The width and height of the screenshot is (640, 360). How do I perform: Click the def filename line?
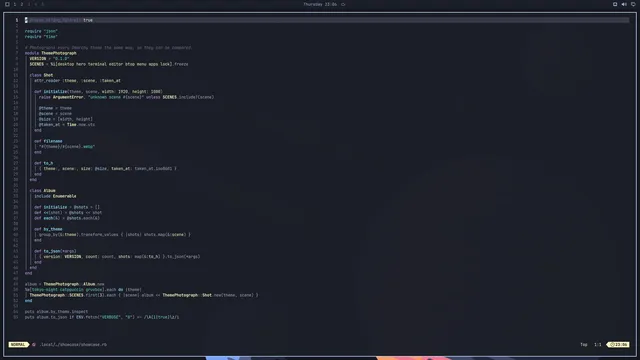coord(48,141)
